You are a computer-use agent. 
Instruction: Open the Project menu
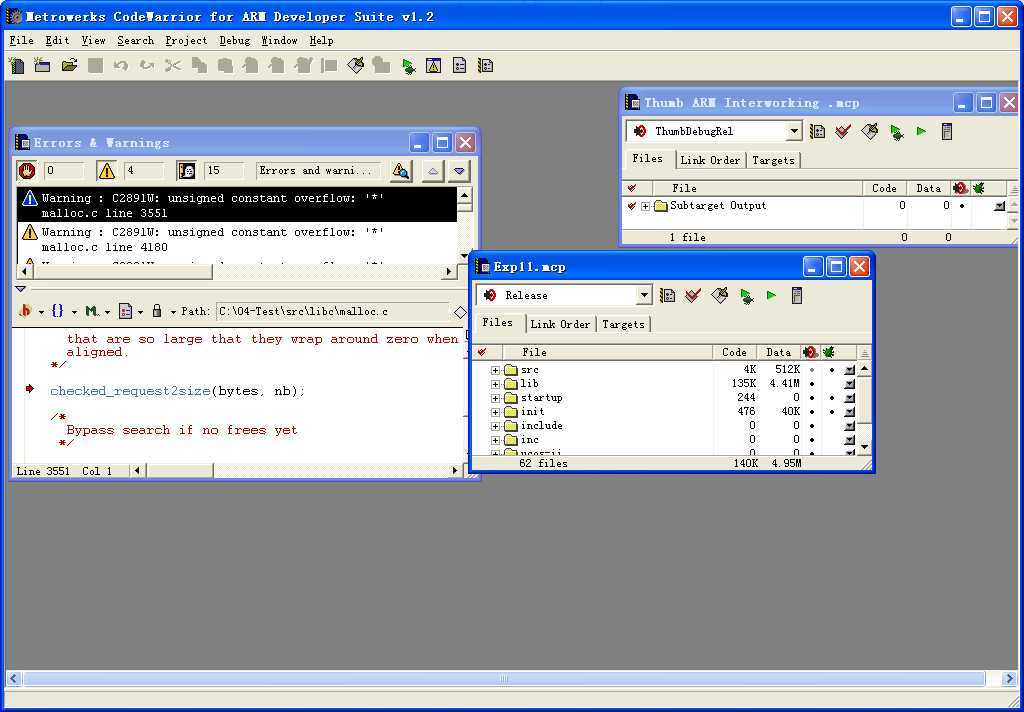(x=186, y=40)
